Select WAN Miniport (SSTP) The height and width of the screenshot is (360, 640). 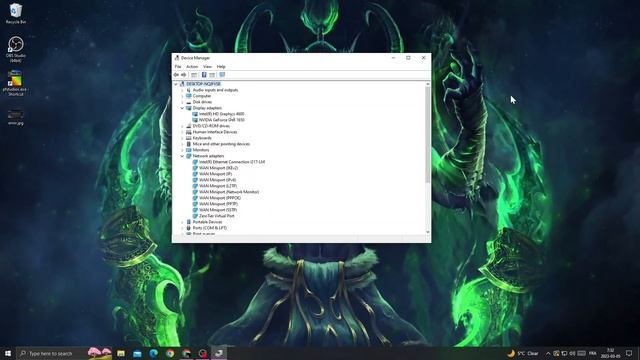(x=218, y=210)
